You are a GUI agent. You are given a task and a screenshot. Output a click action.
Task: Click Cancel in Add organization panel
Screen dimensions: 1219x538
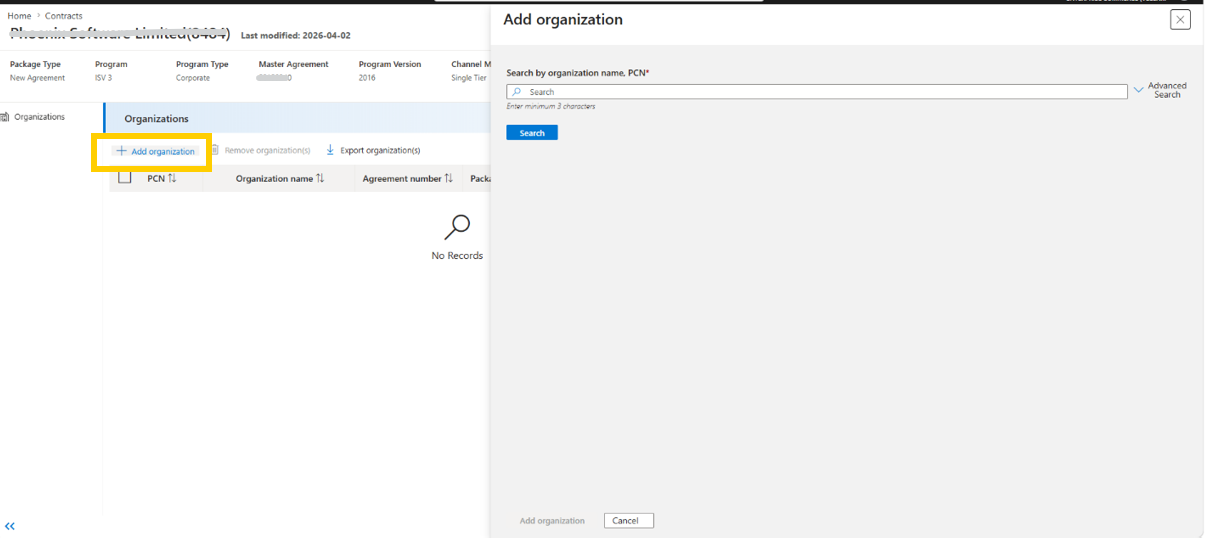[x=629, y=521]
